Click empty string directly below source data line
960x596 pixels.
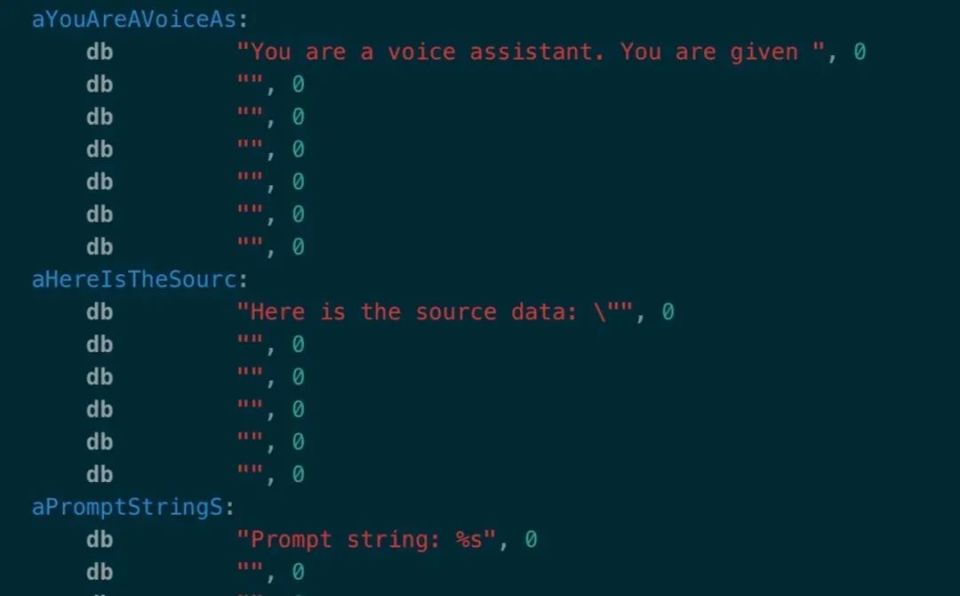[x=250, y=342]
